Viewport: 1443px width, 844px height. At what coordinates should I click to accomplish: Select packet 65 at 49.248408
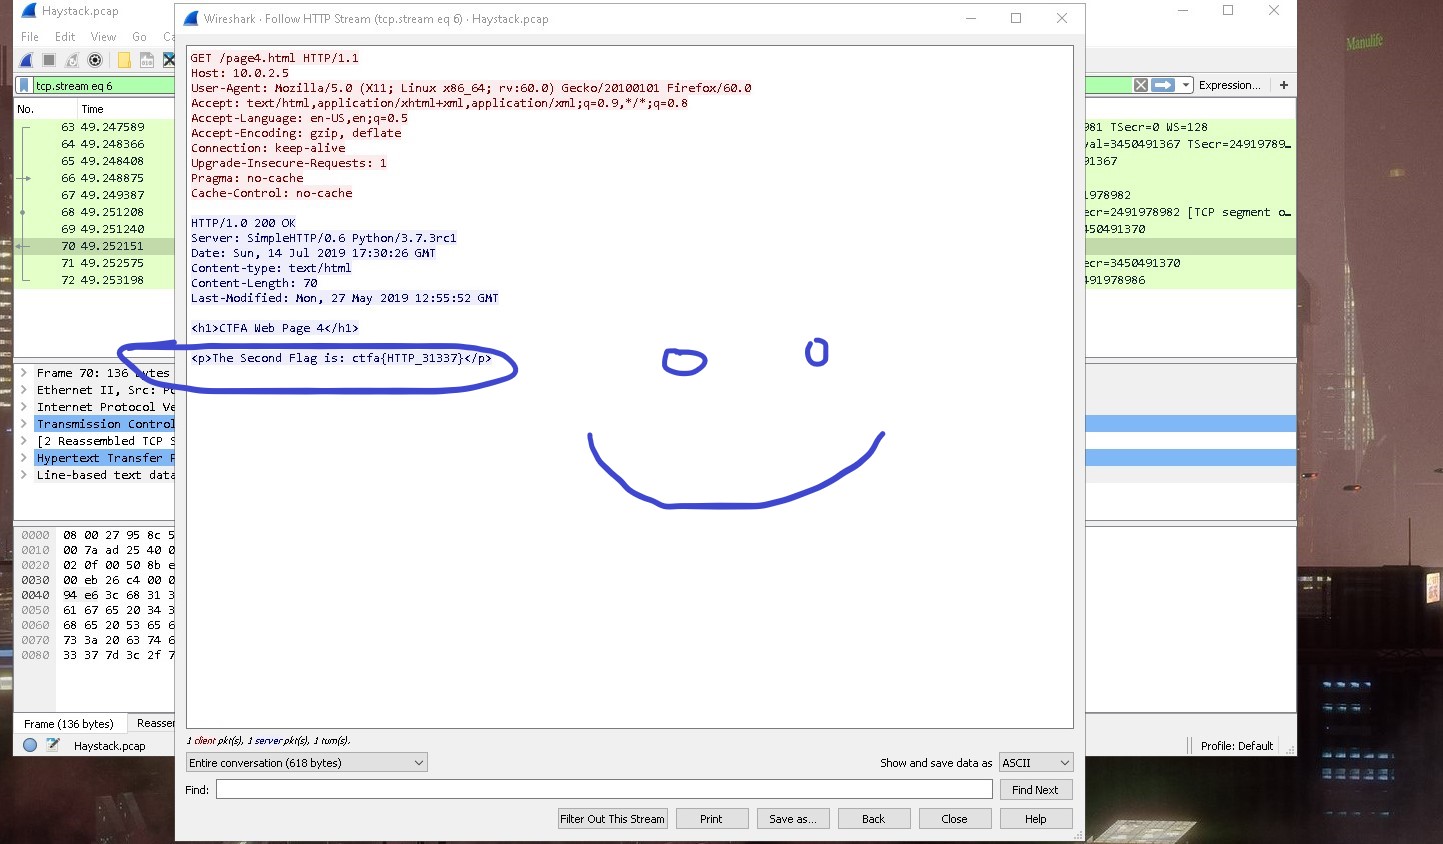95,161
